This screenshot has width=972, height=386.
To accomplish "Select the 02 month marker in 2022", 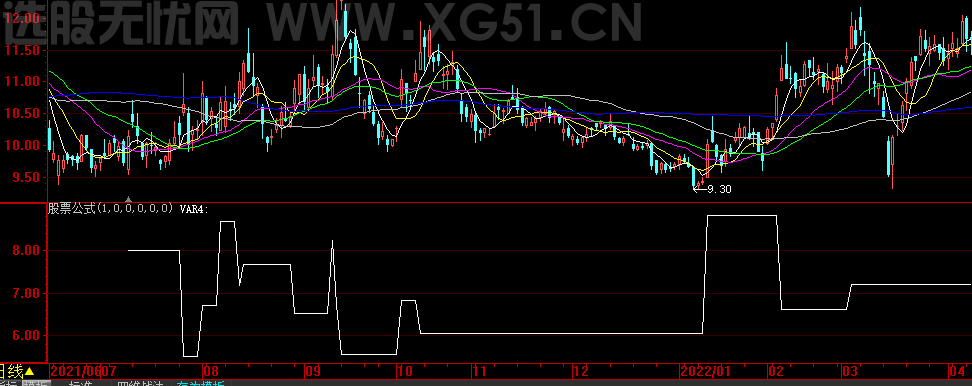I will click(x=776, y=372).
